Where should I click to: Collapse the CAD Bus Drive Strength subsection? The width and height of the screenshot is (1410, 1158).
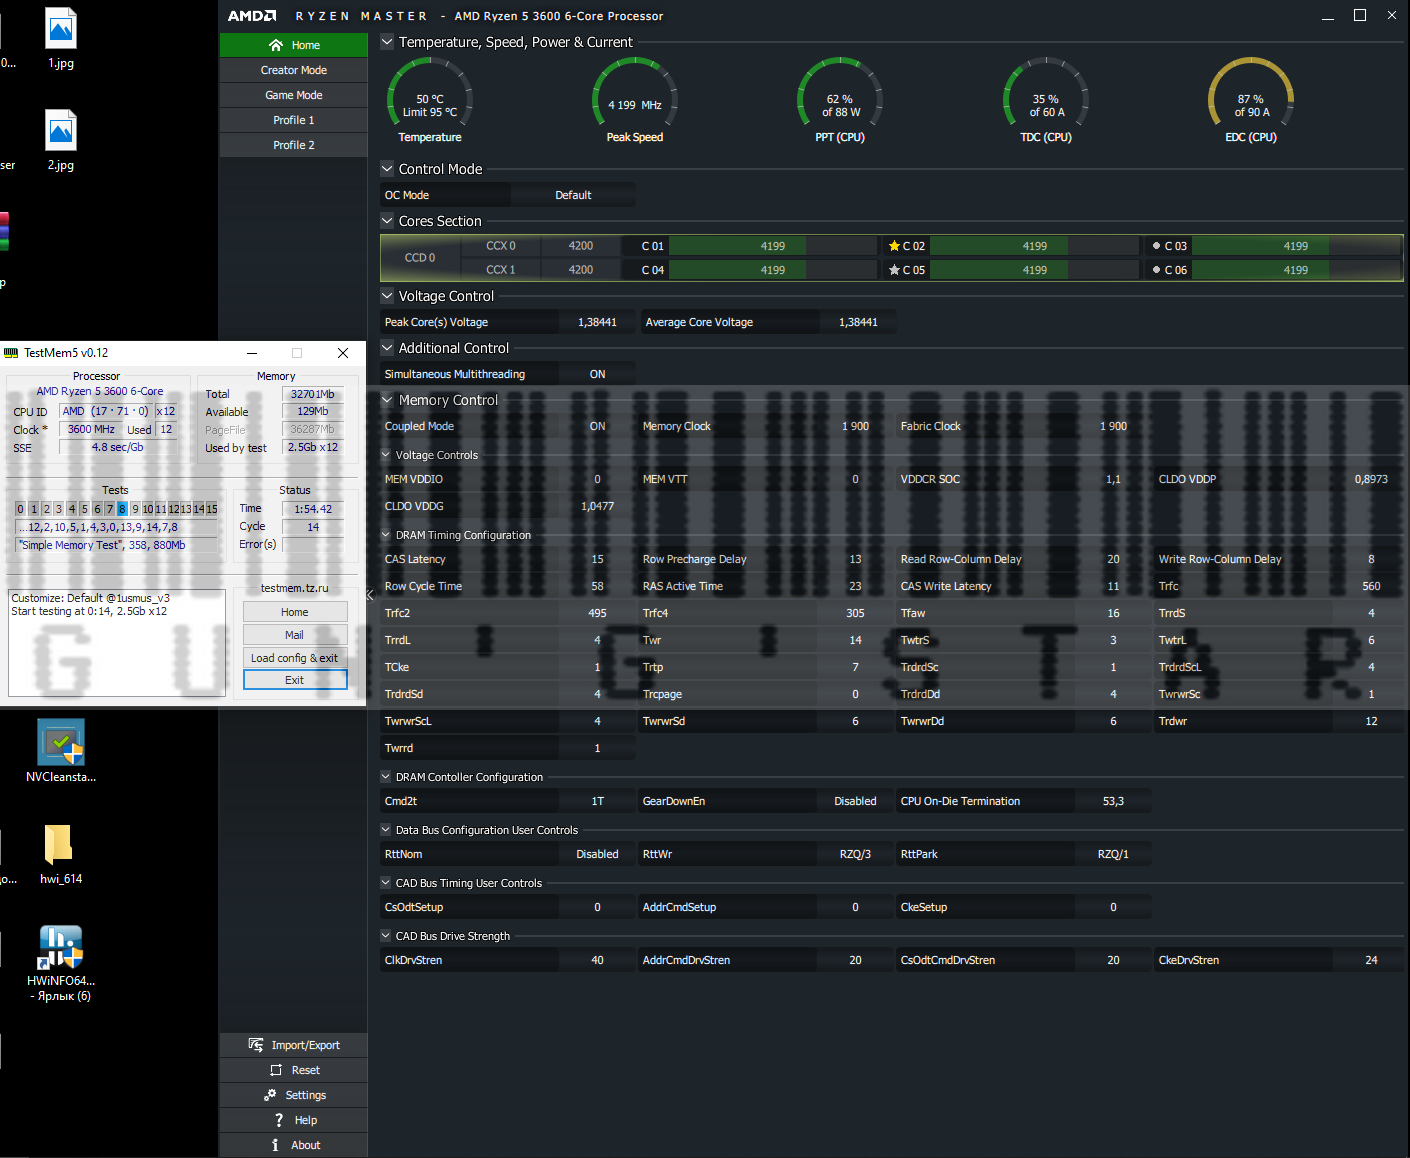(386, 936)
